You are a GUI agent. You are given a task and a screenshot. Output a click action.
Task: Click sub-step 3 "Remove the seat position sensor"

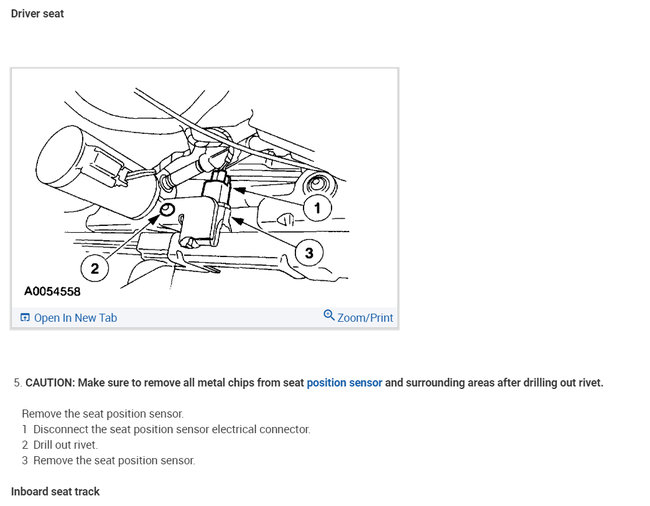pos(113,461)
